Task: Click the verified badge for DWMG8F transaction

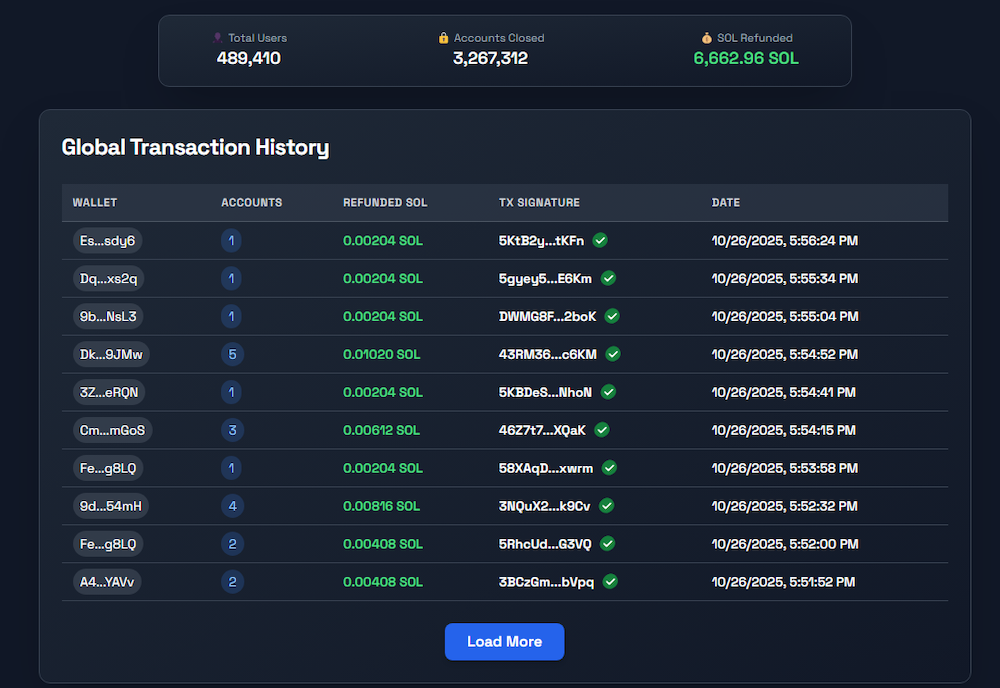Action: pyautogui.click(x=612, y=316)
